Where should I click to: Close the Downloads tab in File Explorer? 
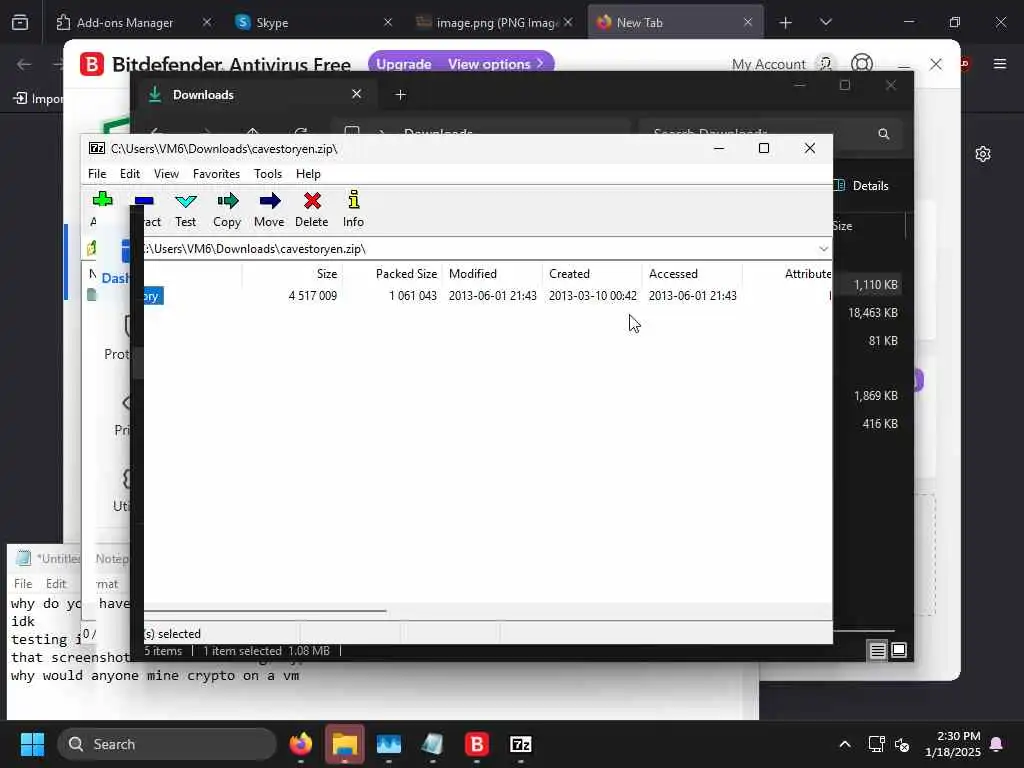[357, 94]
